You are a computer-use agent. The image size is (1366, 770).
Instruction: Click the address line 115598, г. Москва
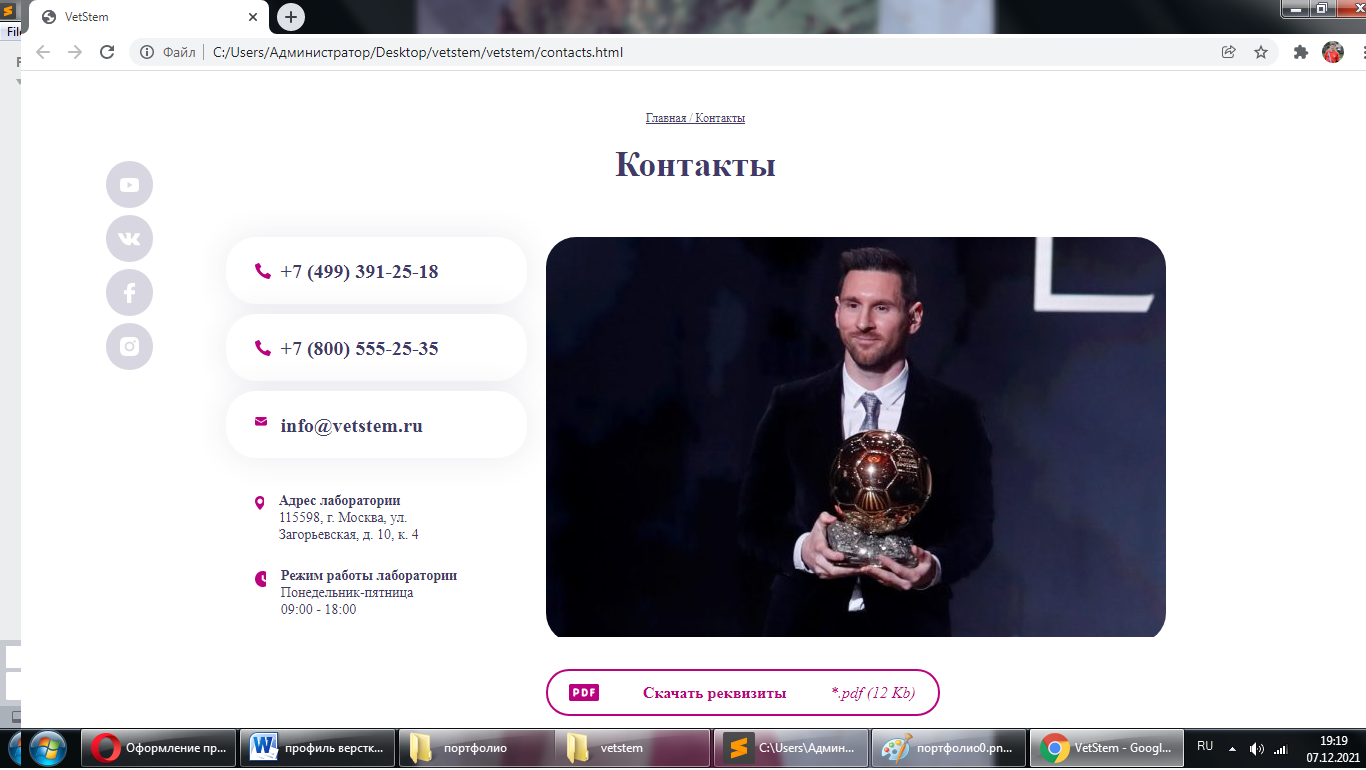click(343, 518)
